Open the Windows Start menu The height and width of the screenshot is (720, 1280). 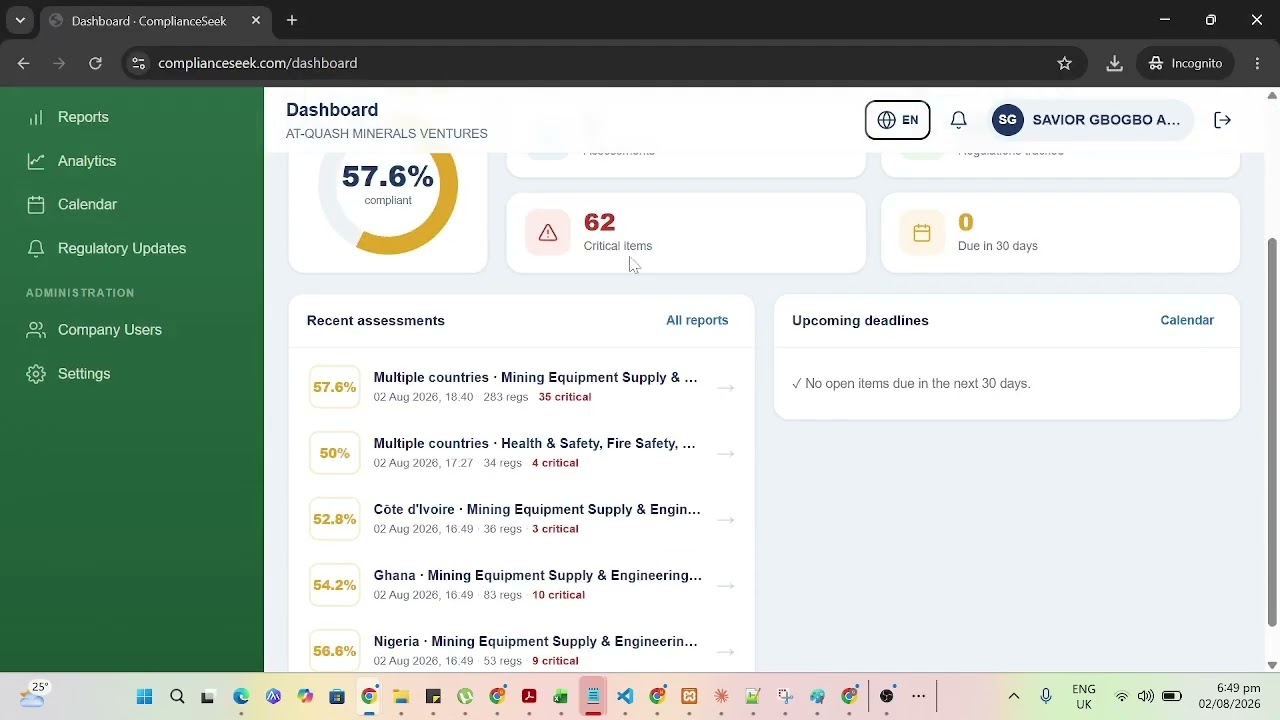(144, 696)
